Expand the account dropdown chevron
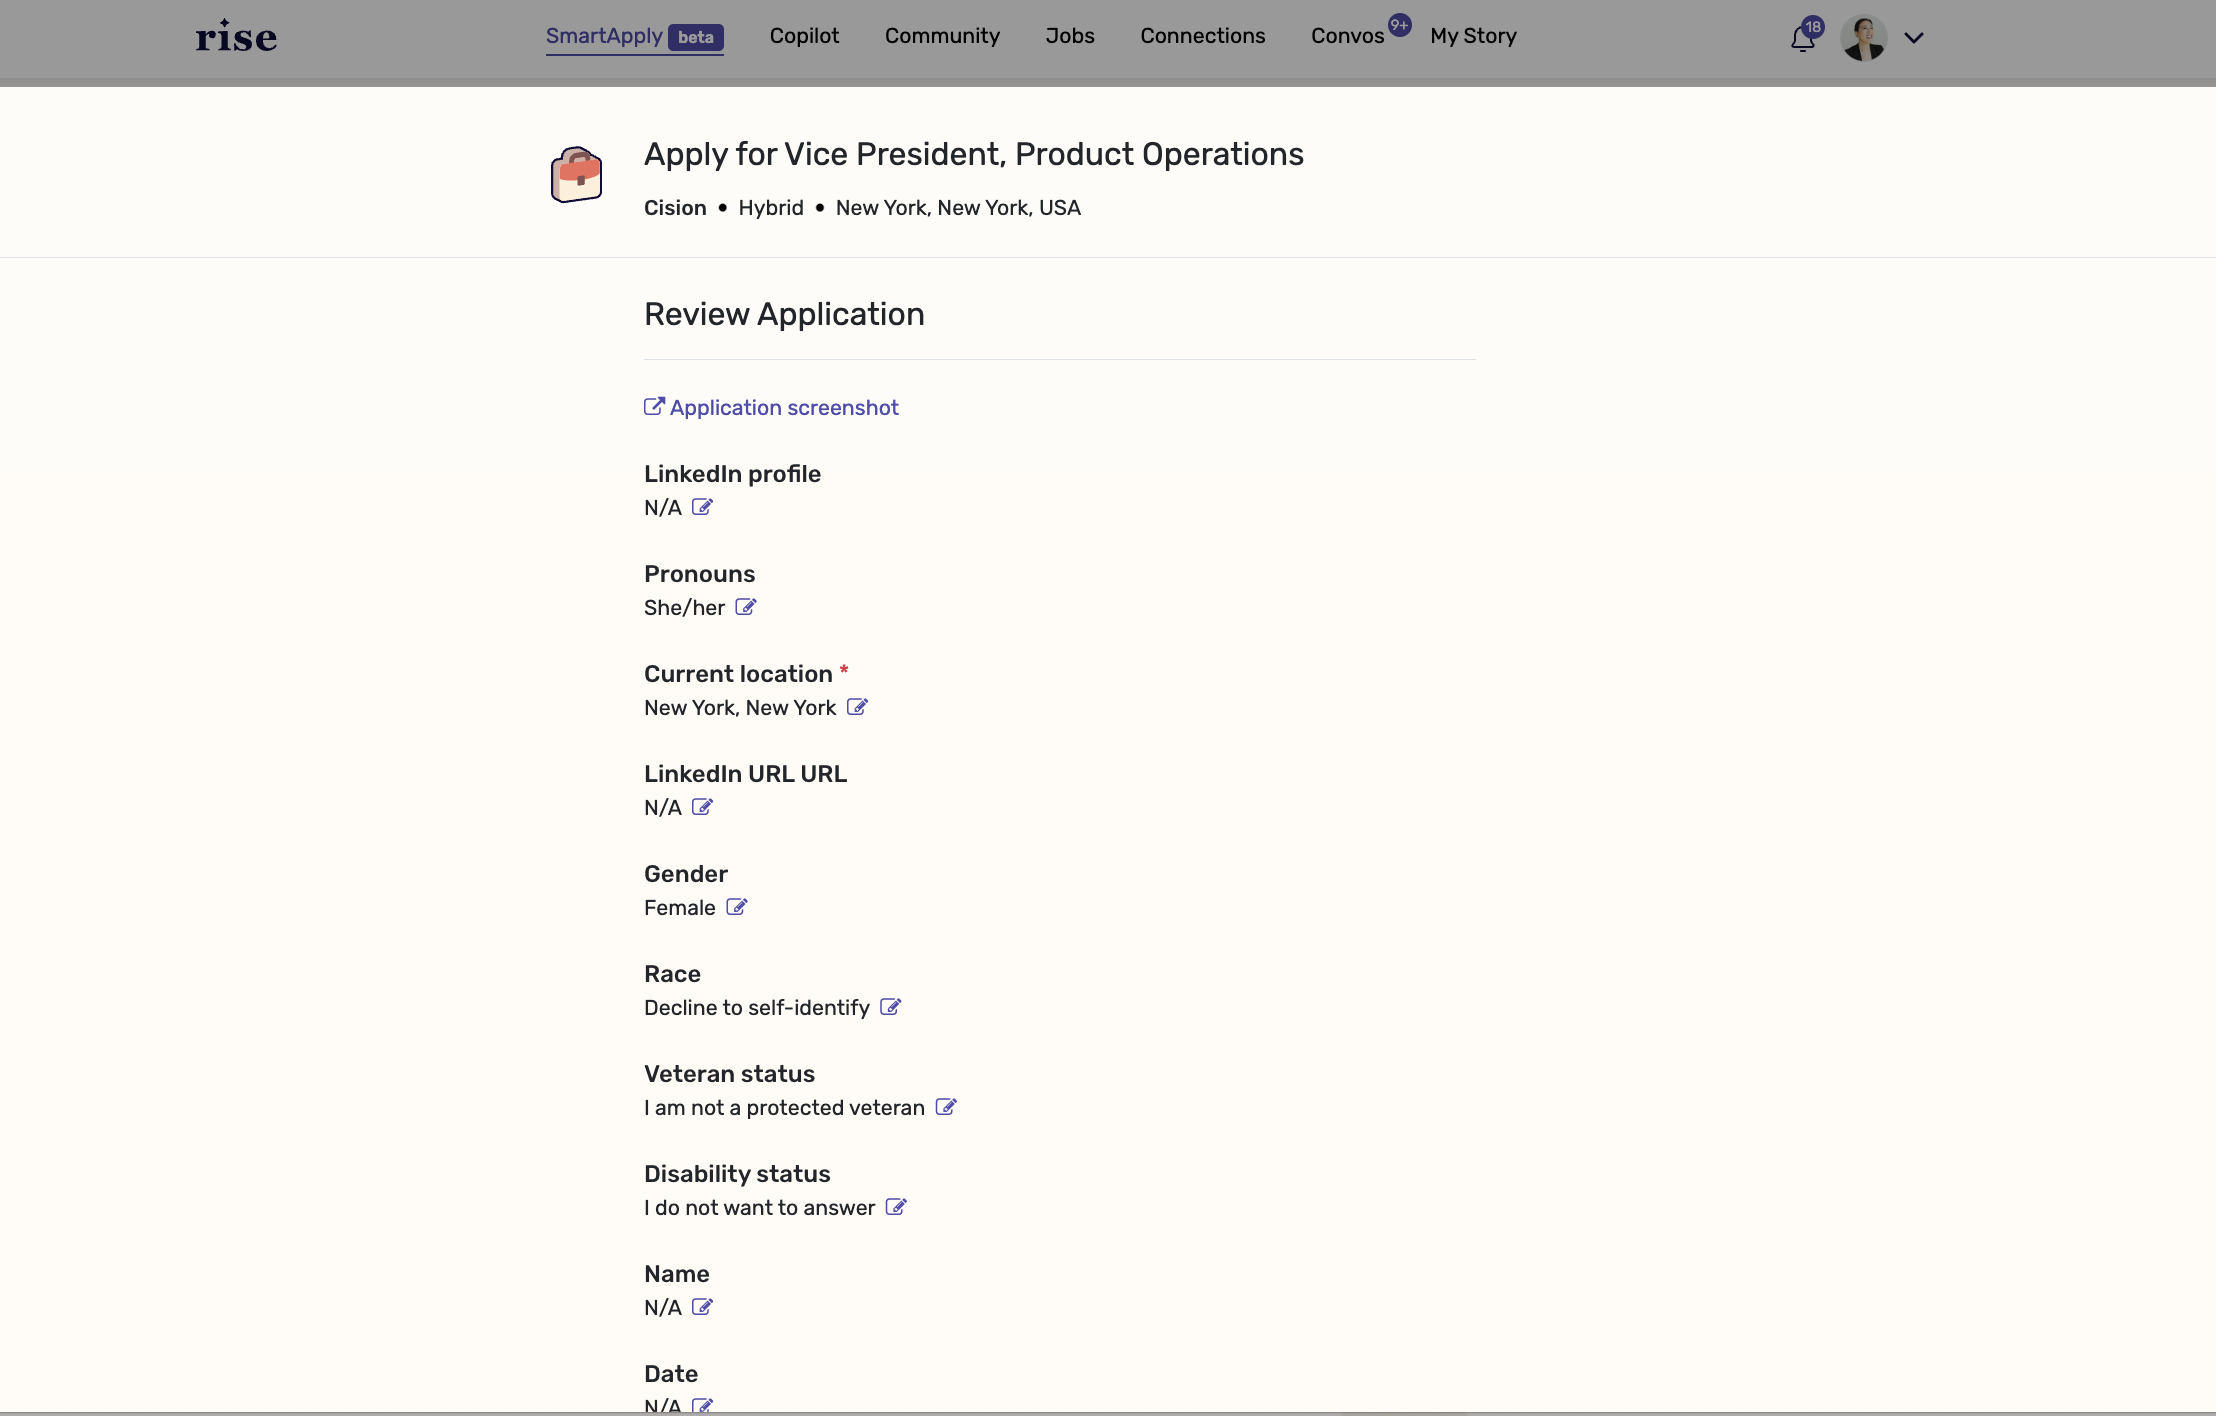The width and height of the screenshot is (2216, 1416). click(1914, 38)
